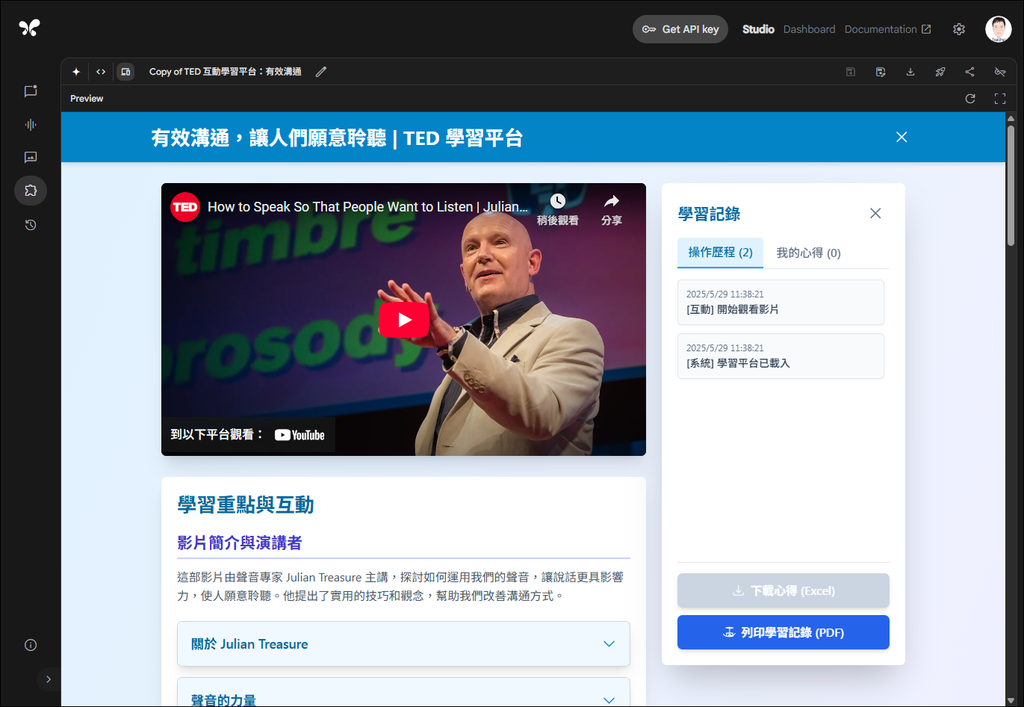Play the YouTube video

click(404, 320)
